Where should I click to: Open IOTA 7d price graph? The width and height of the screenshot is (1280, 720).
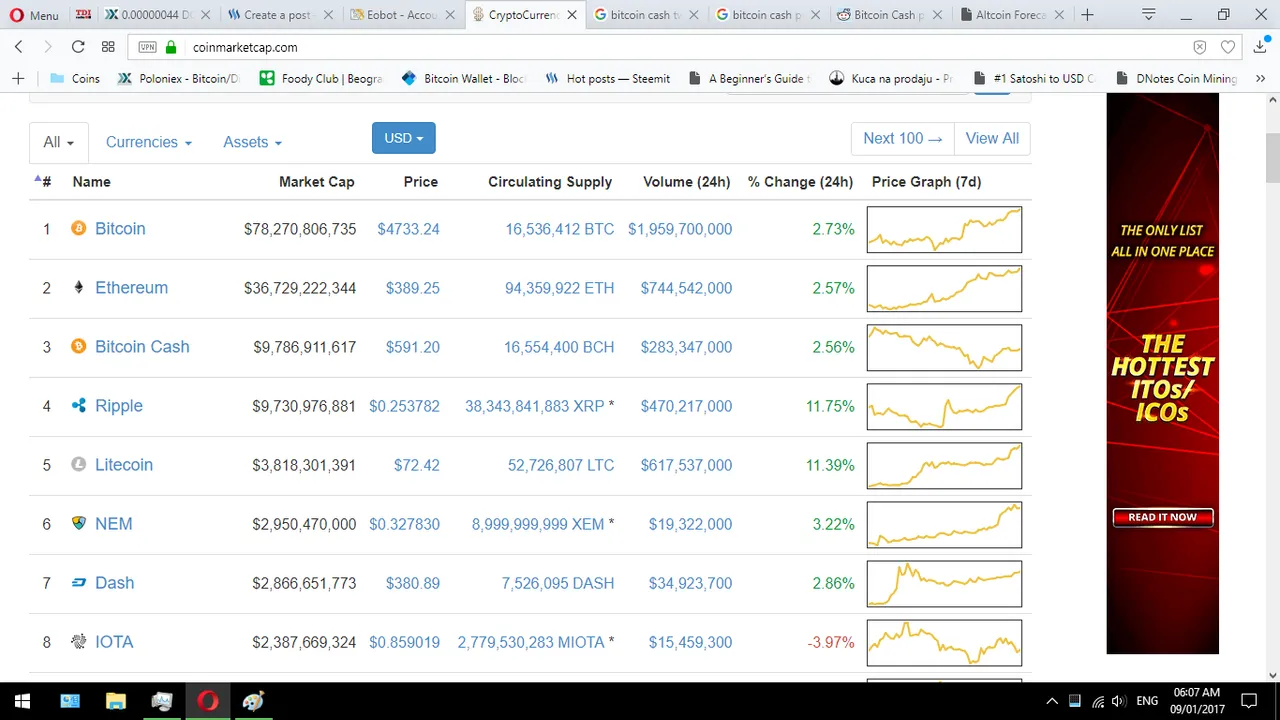point(944,642)
